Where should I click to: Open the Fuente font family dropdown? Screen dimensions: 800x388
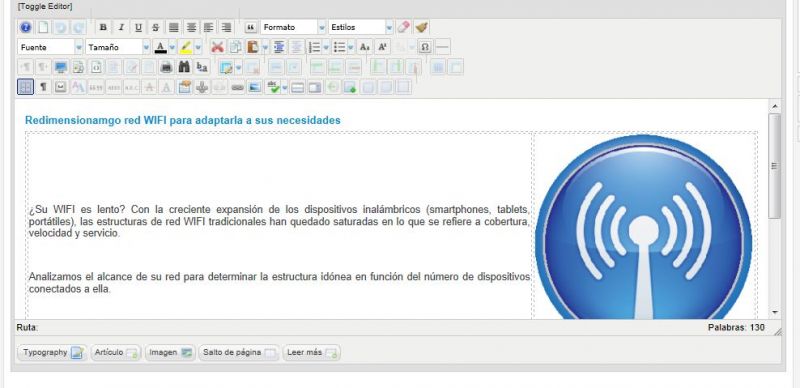[50, 47]
